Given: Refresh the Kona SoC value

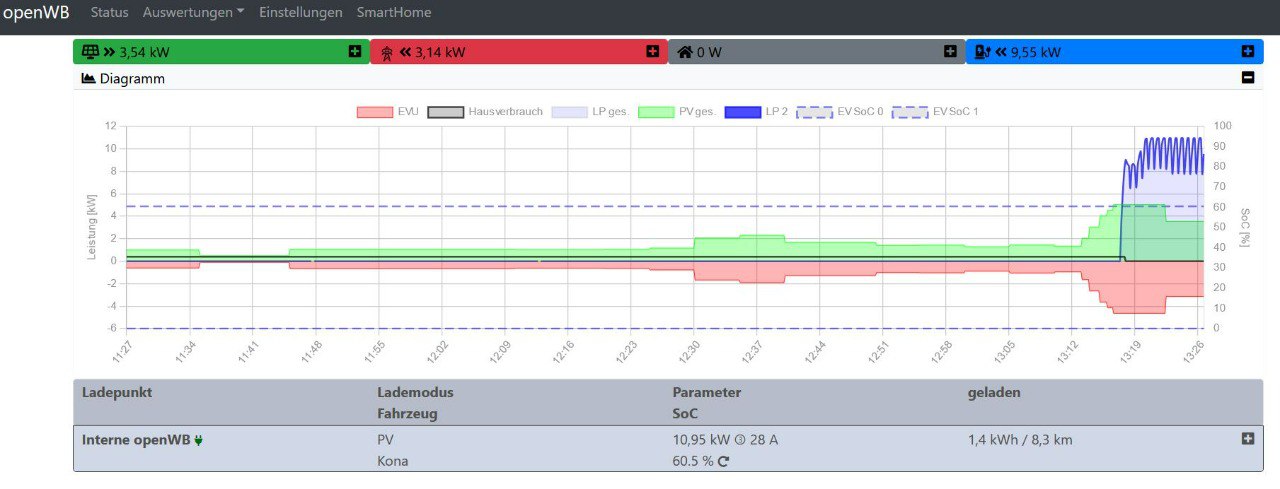Looking at the screenshot, I should point(723,462).
